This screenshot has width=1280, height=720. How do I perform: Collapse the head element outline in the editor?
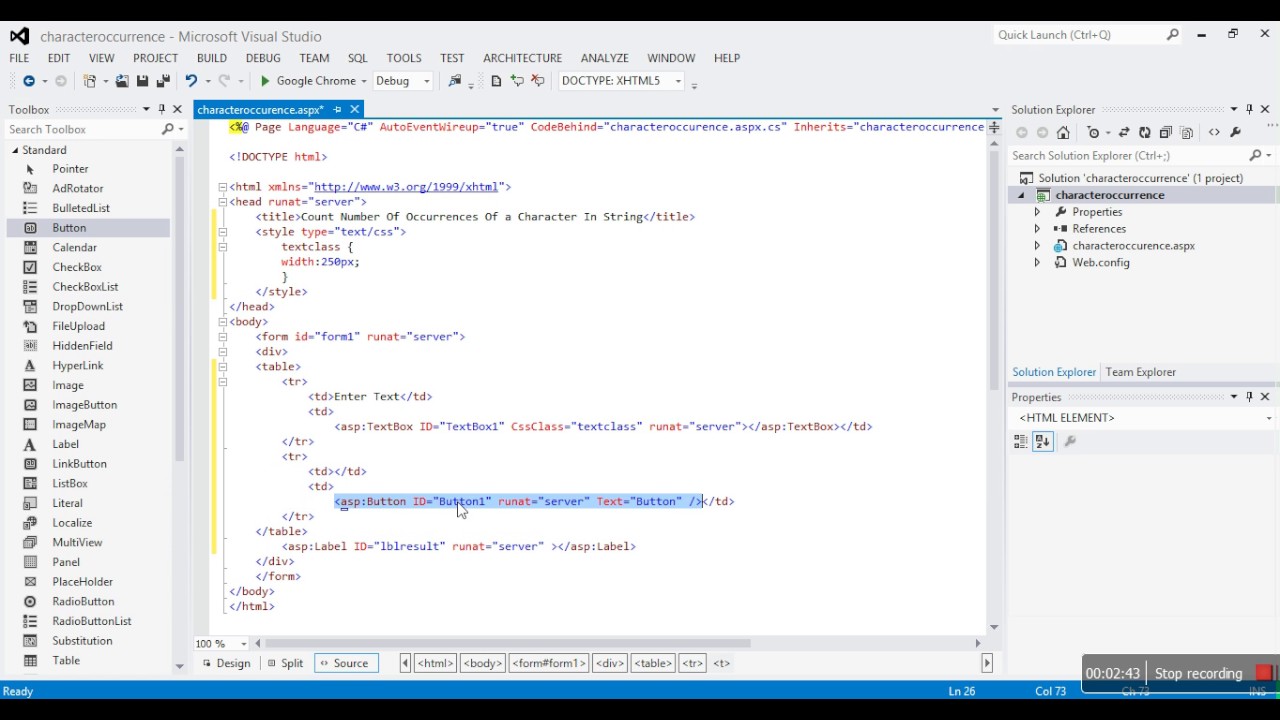[x=222, y=202]
